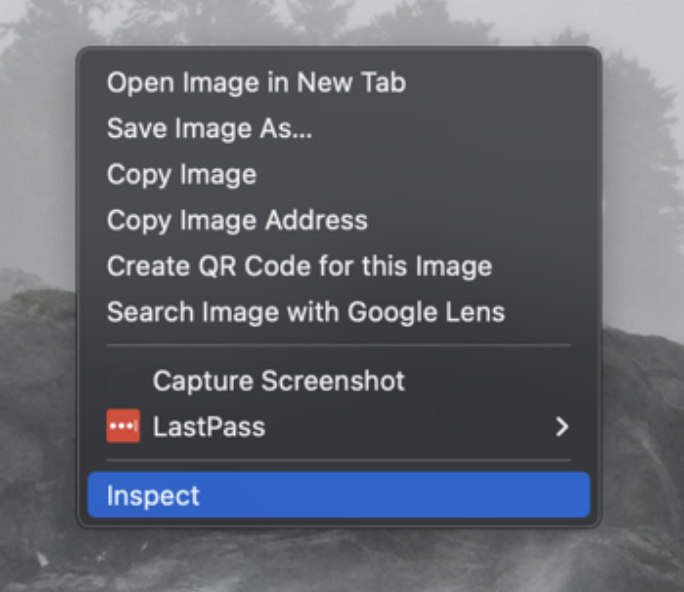This screenshot has height=592, width=684.
Task: Dismiss menu by clicking foggy treetops above
Action: coord(340,20)
